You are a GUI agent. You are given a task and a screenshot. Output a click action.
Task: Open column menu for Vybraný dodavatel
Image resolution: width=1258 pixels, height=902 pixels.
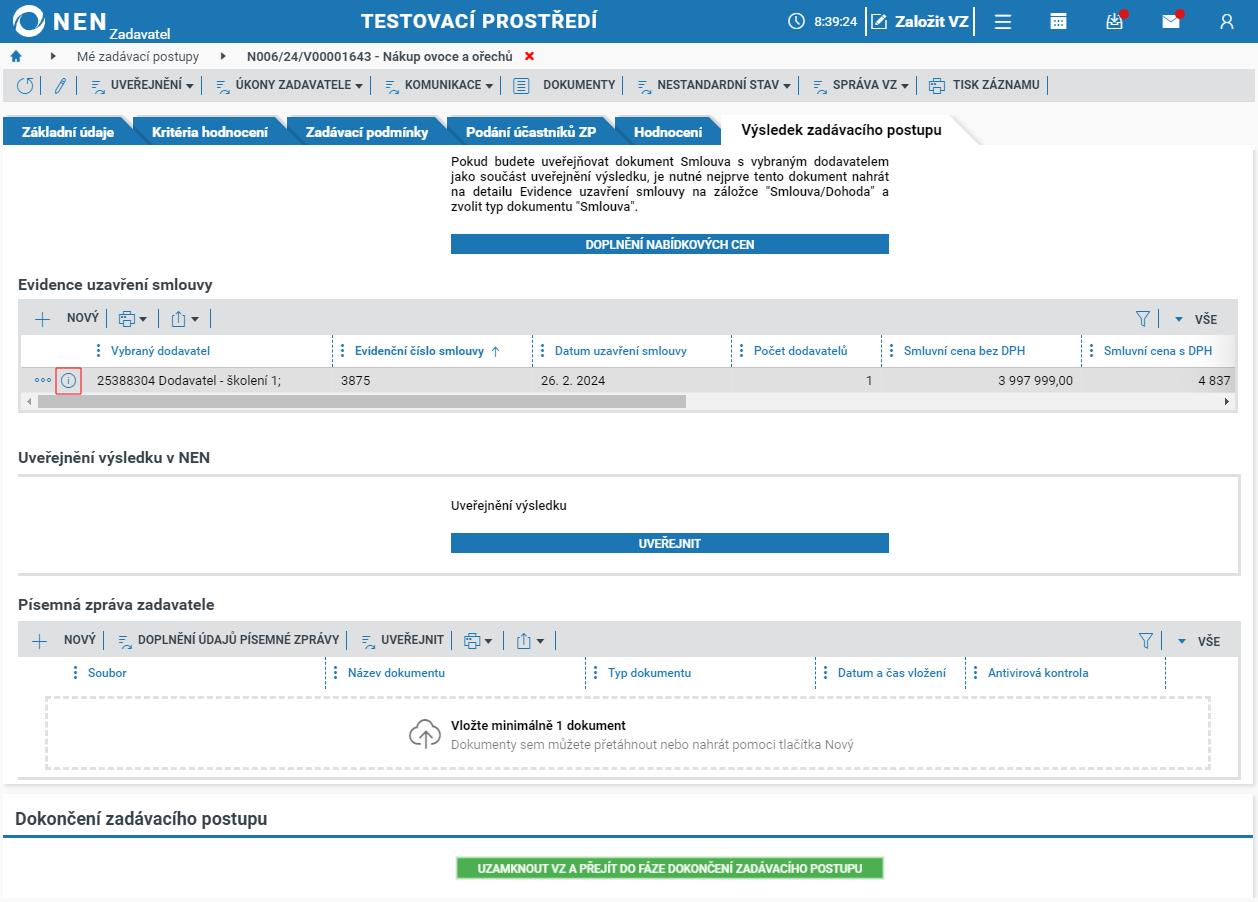click(x=98, y=351)
